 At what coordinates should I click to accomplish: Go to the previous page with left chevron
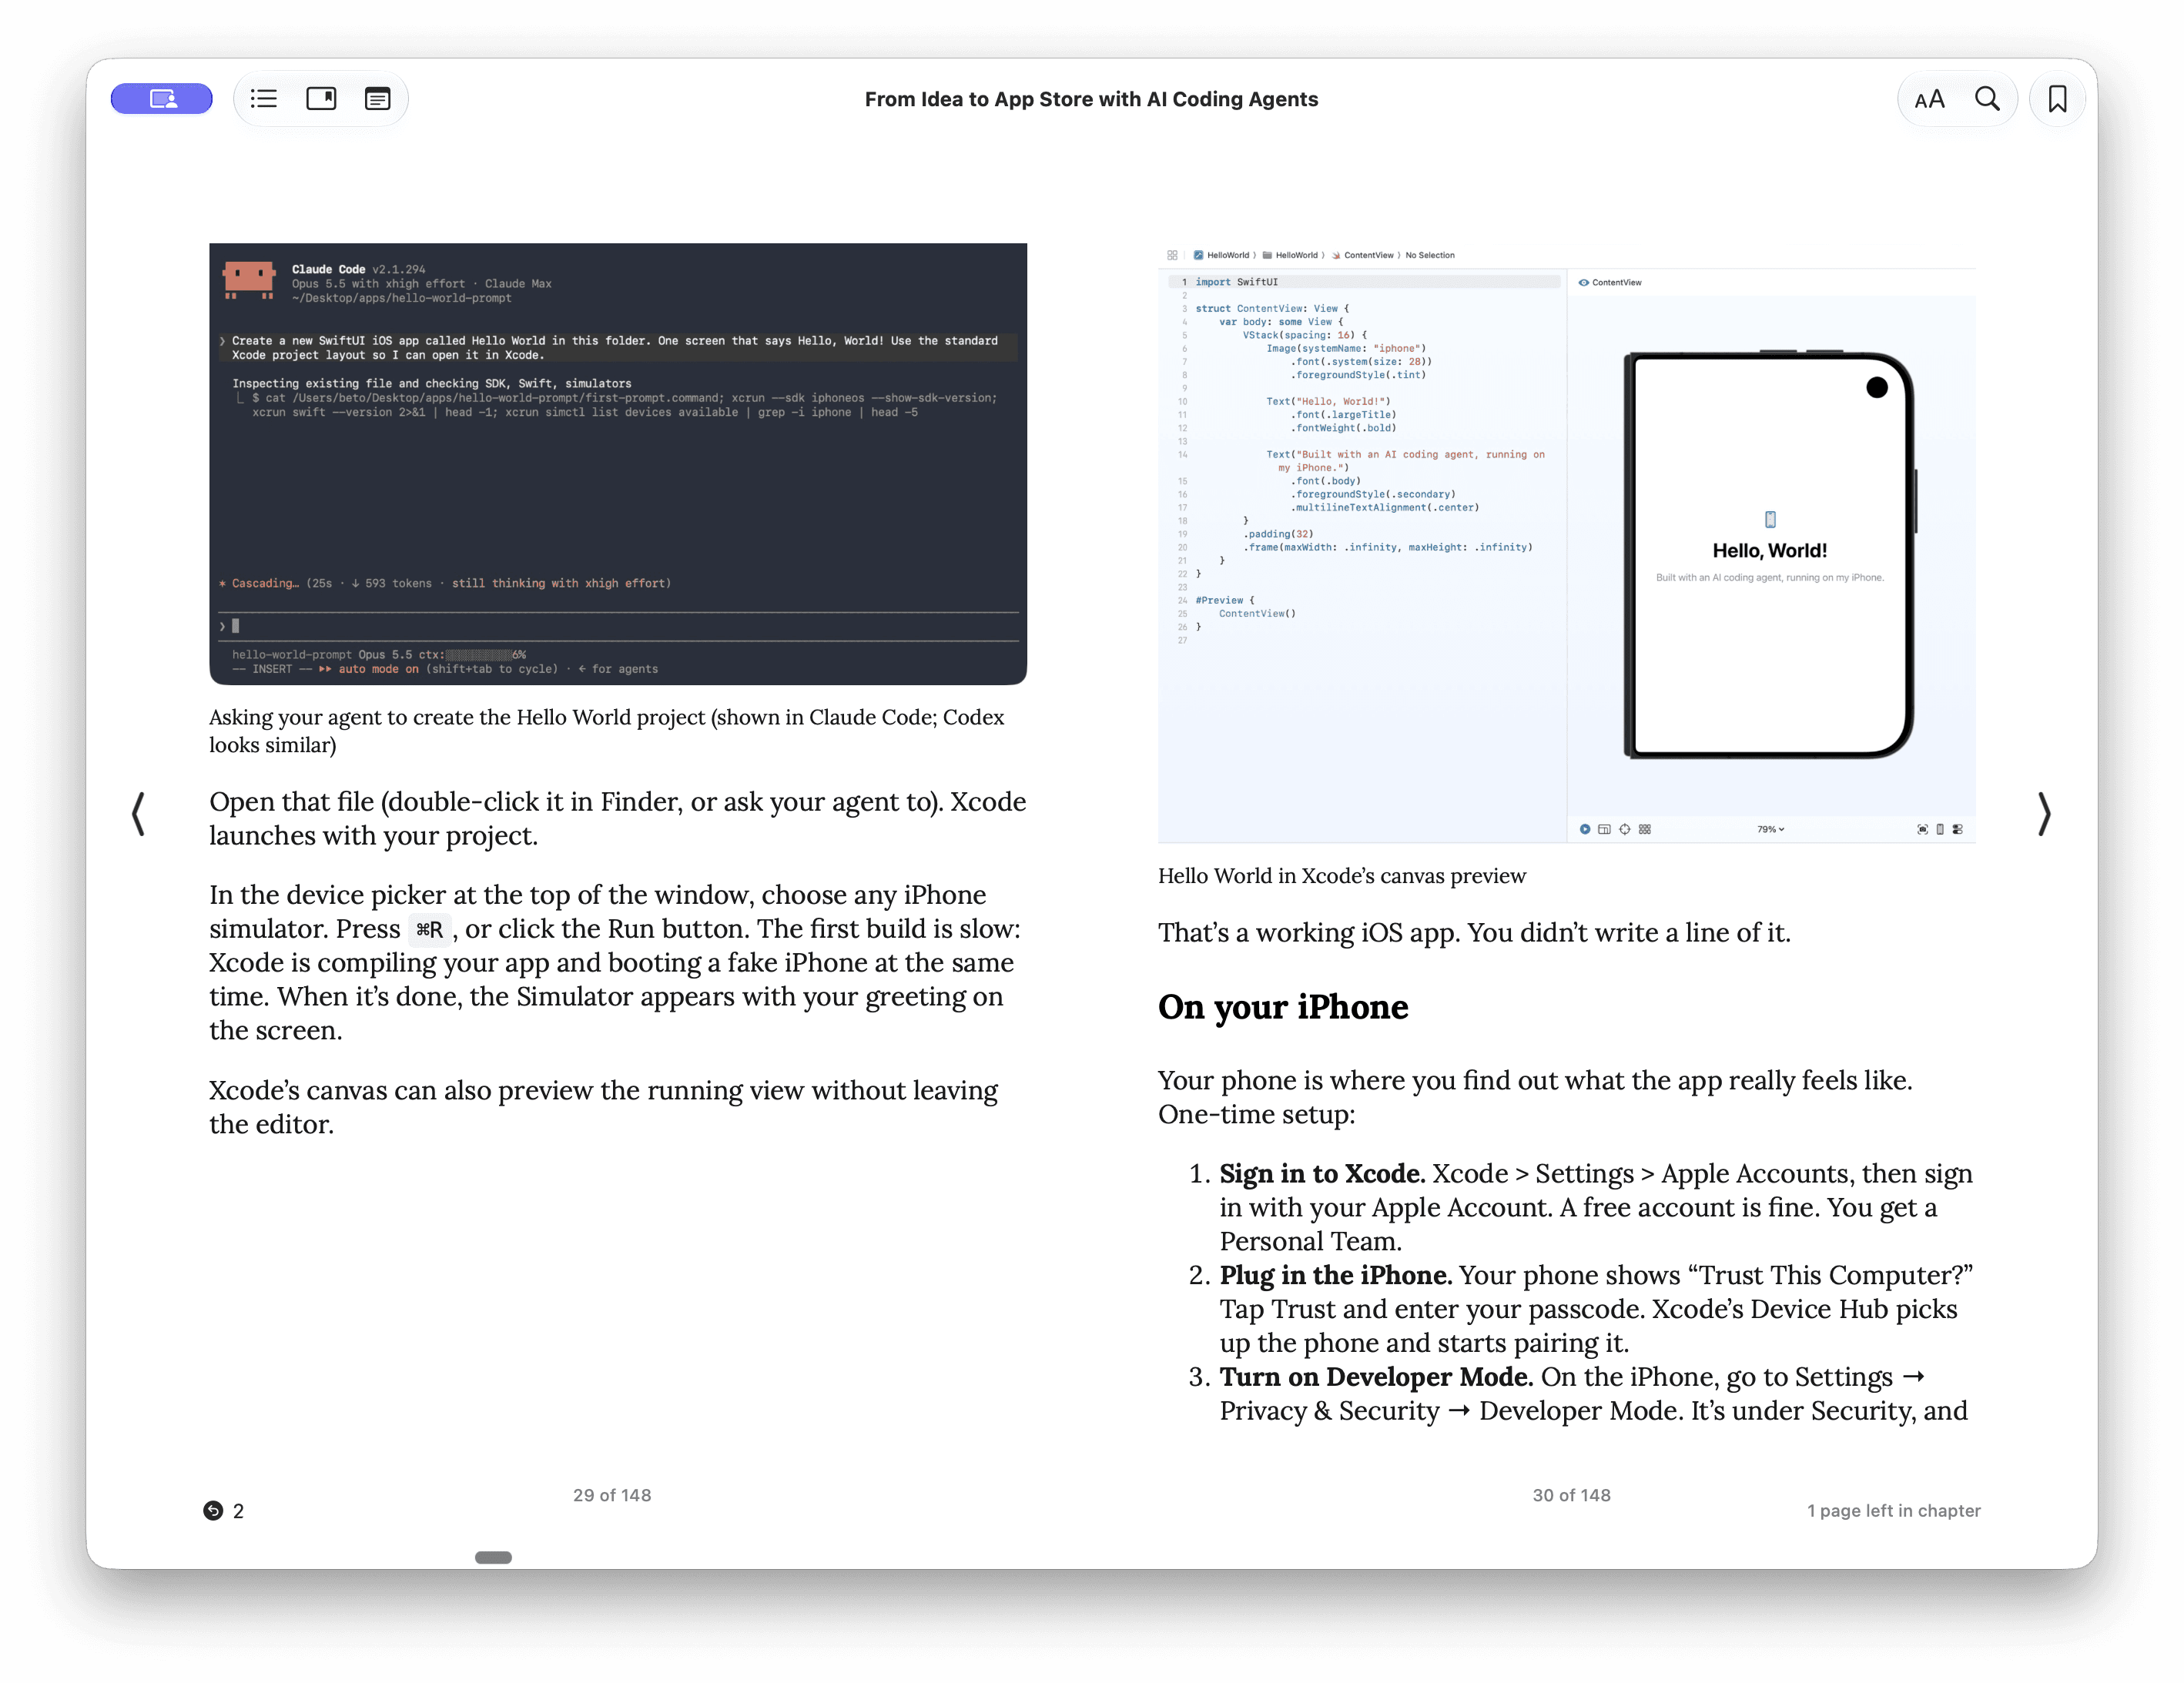point(138,813)
